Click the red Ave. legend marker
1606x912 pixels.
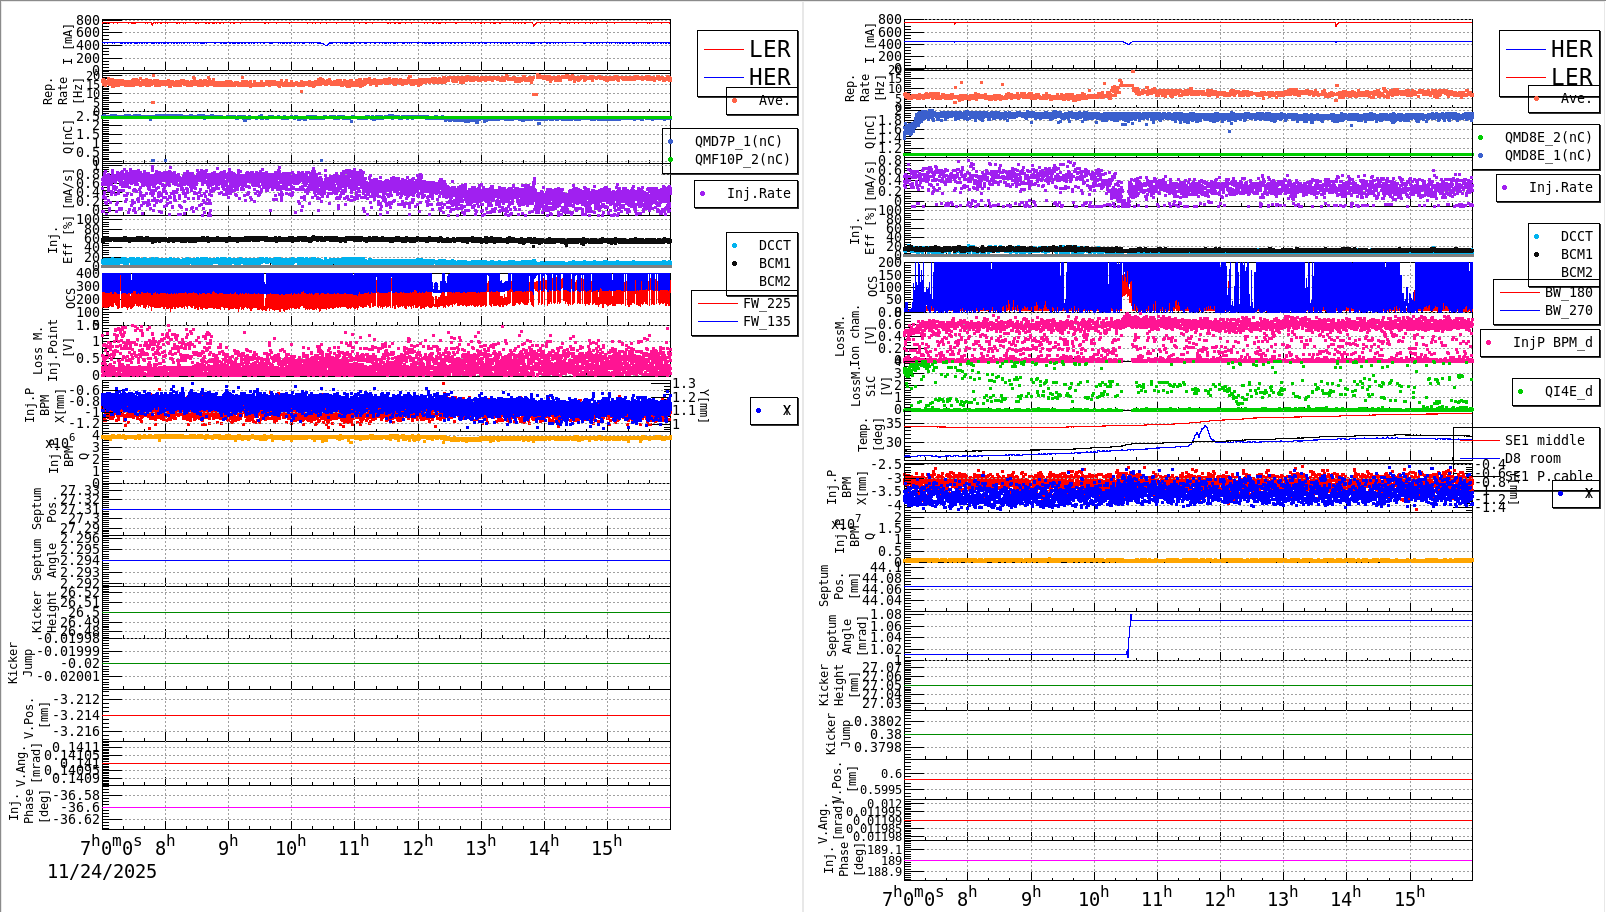coord(736,101)
